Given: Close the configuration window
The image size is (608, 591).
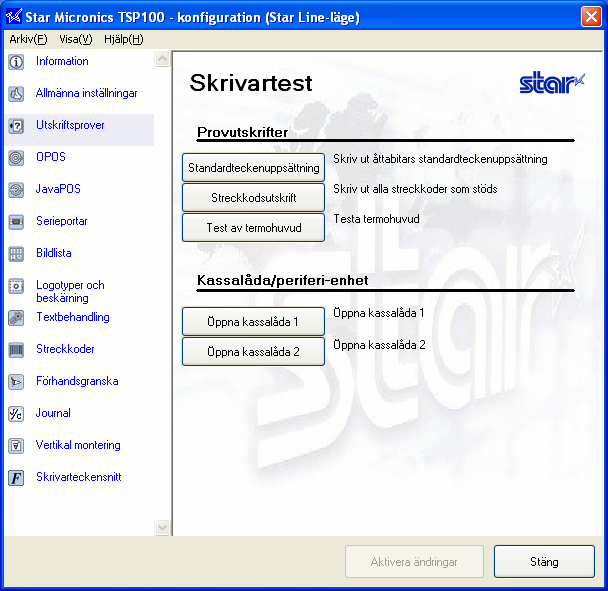Looking at the screenshot, I should [x=591, y=17].
